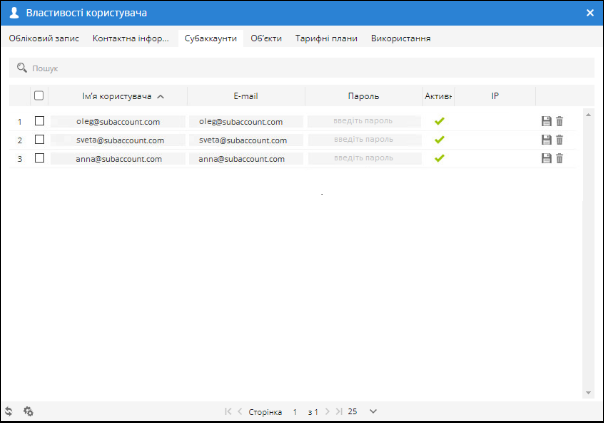The height and width of the screenshot is (423, 605).
Task: Click the IP column header
Action: click(x=495, y=96)
